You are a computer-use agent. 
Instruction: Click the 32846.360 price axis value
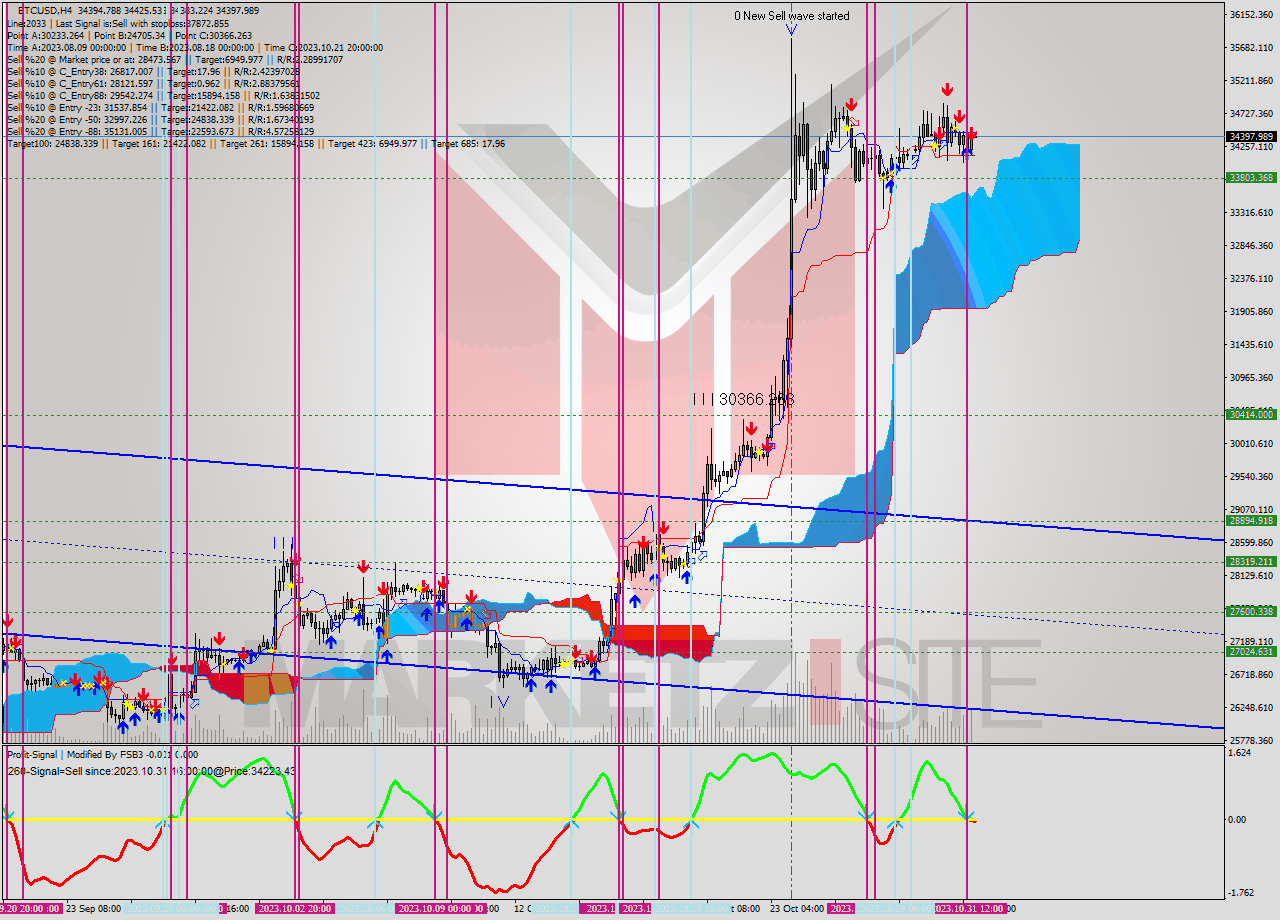click(x=1251, y=246)
